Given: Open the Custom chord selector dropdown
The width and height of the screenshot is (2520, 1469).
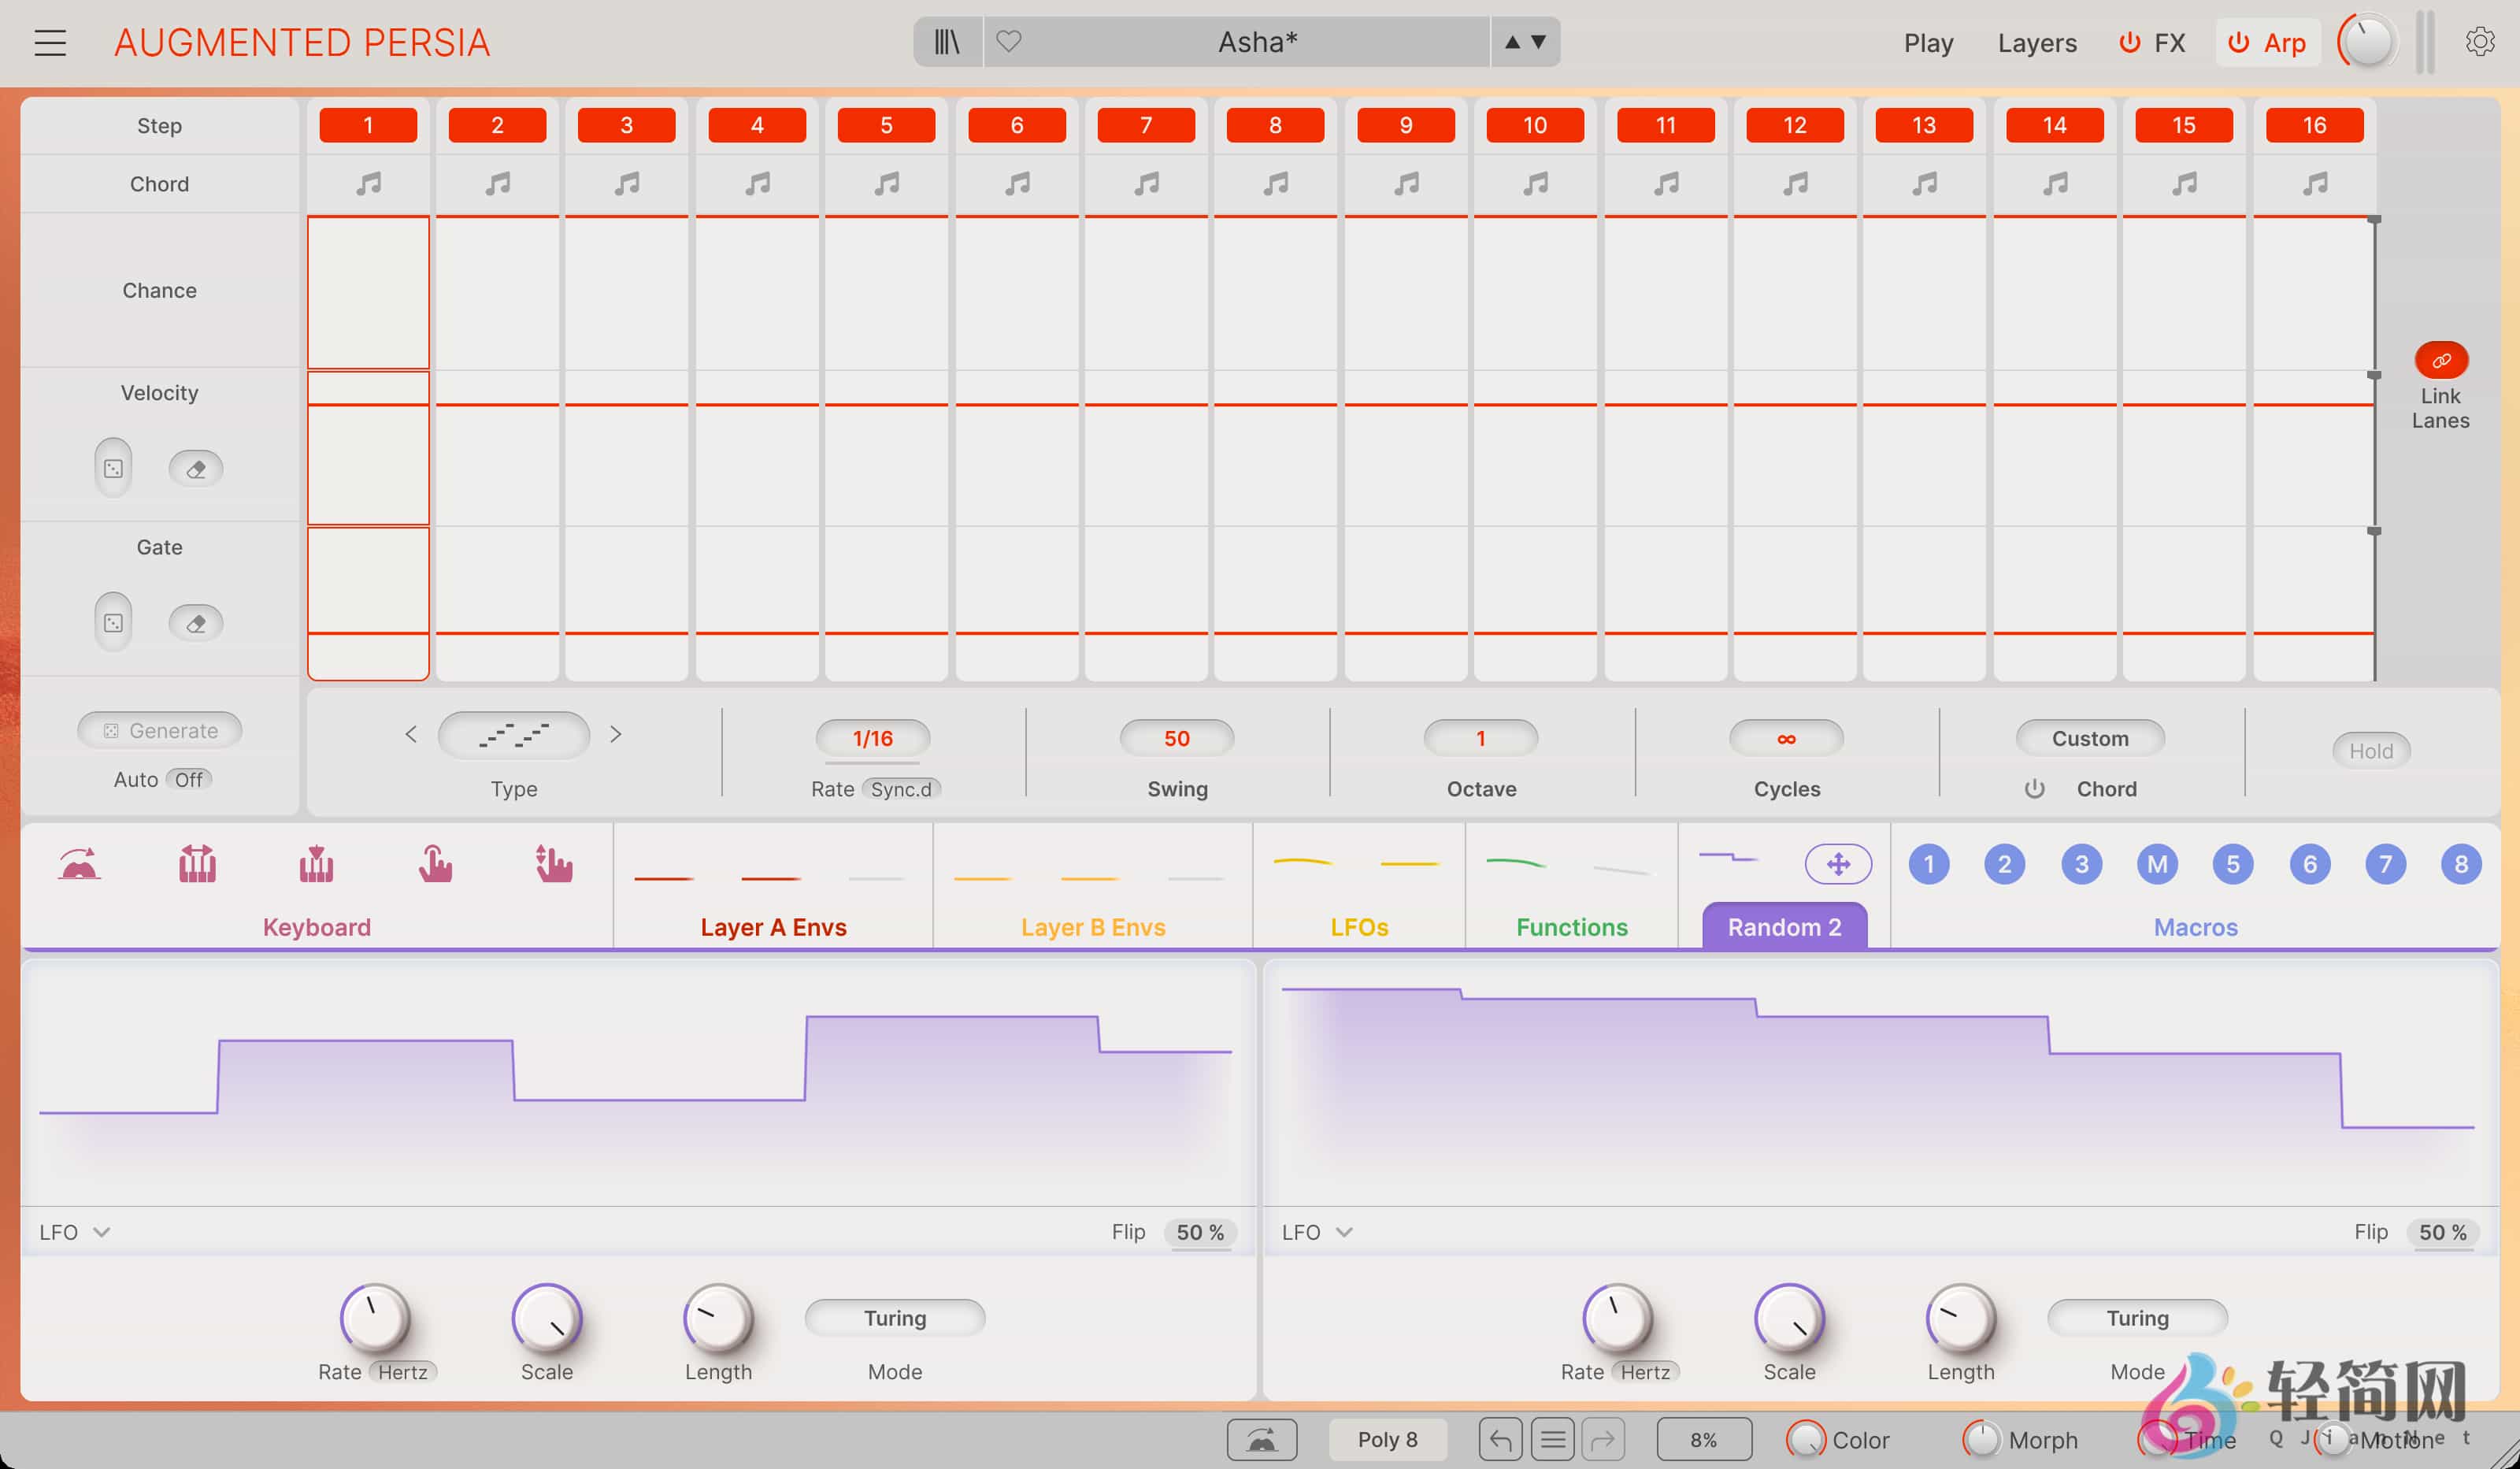Looking at the screenshot, I should [x=2089, y=738].
